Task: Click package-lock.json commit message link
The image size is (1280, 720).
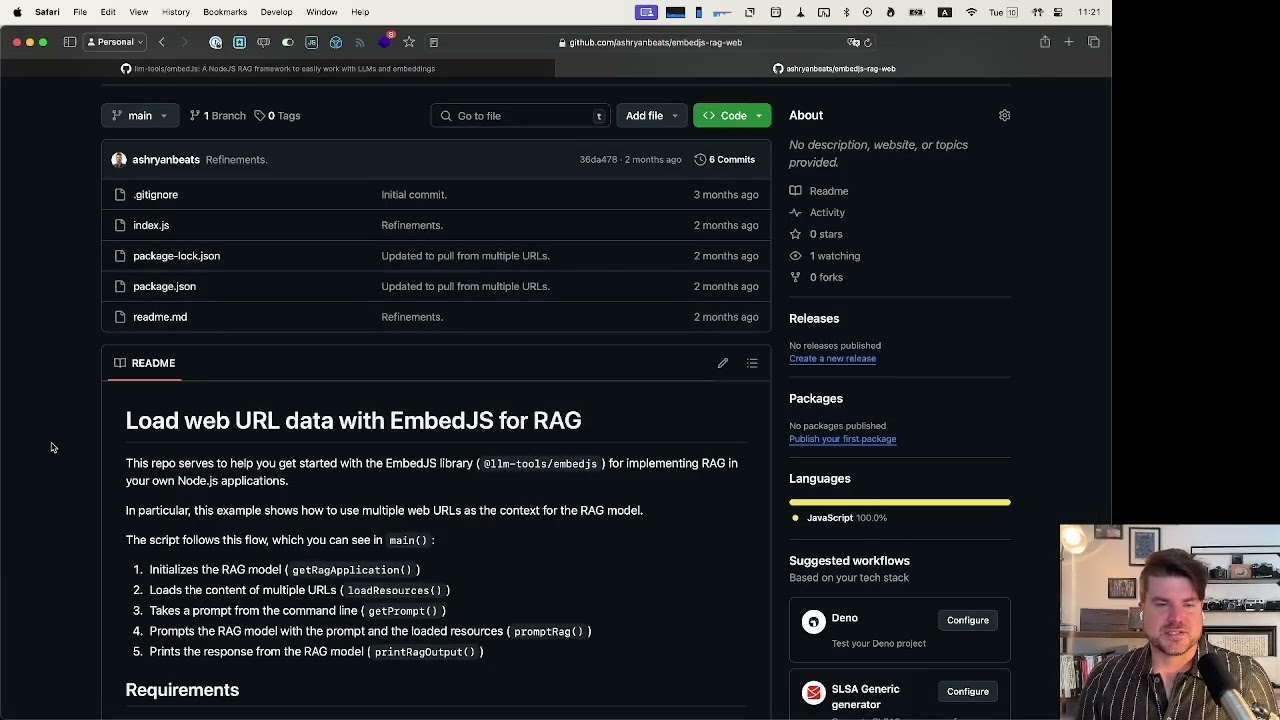Action: 465,256
